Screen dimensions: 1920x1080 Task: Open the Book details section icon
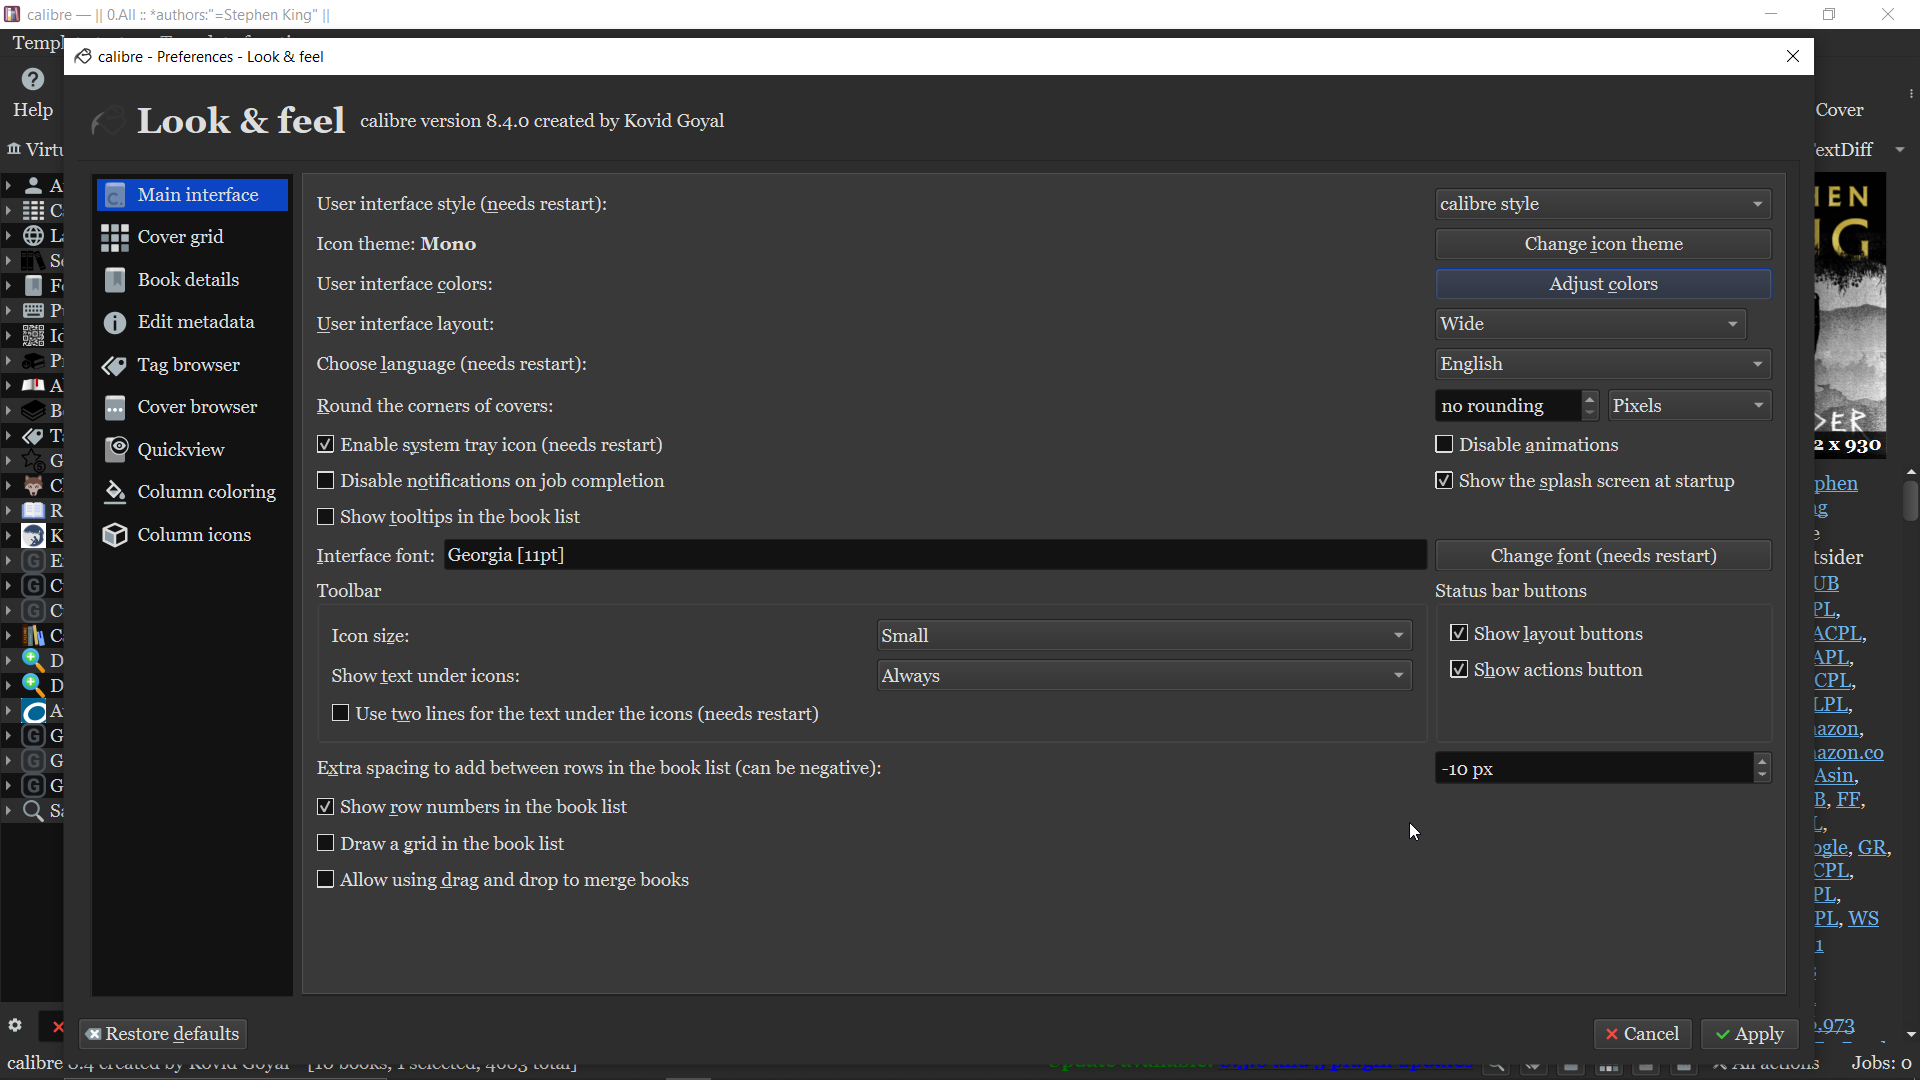click(x=115, y=280)
